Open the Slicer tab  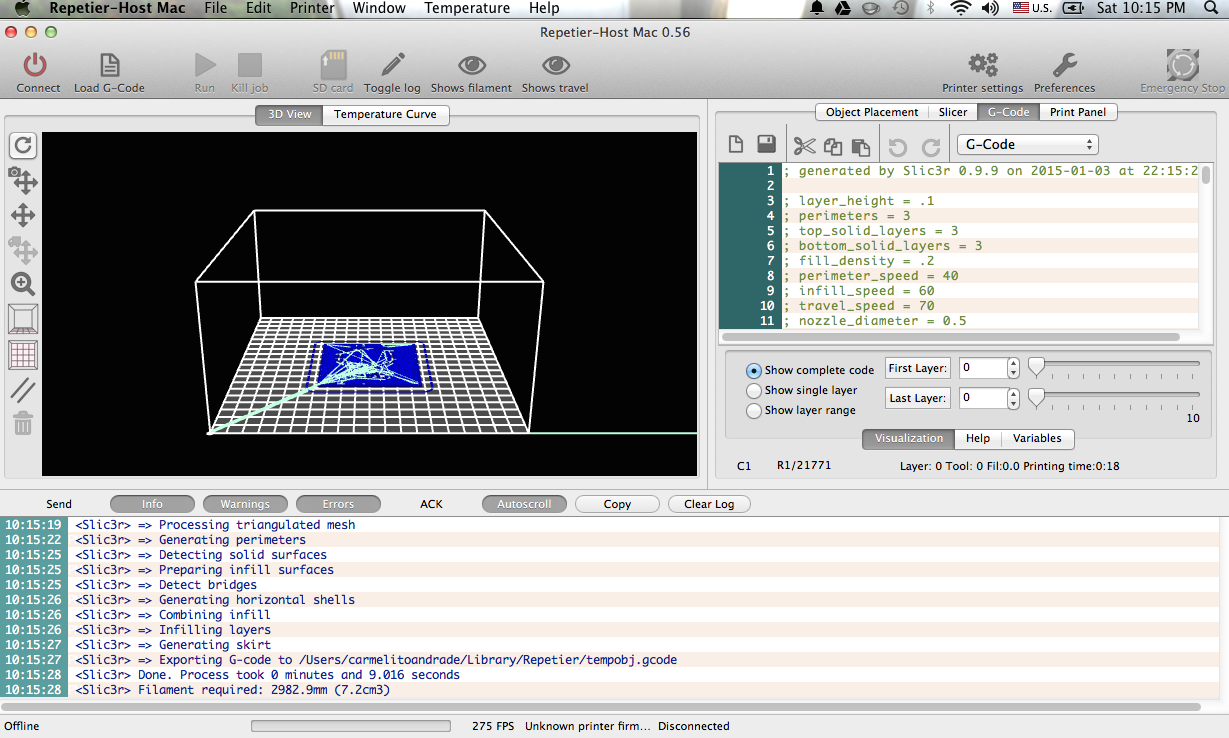coord(953,112)
